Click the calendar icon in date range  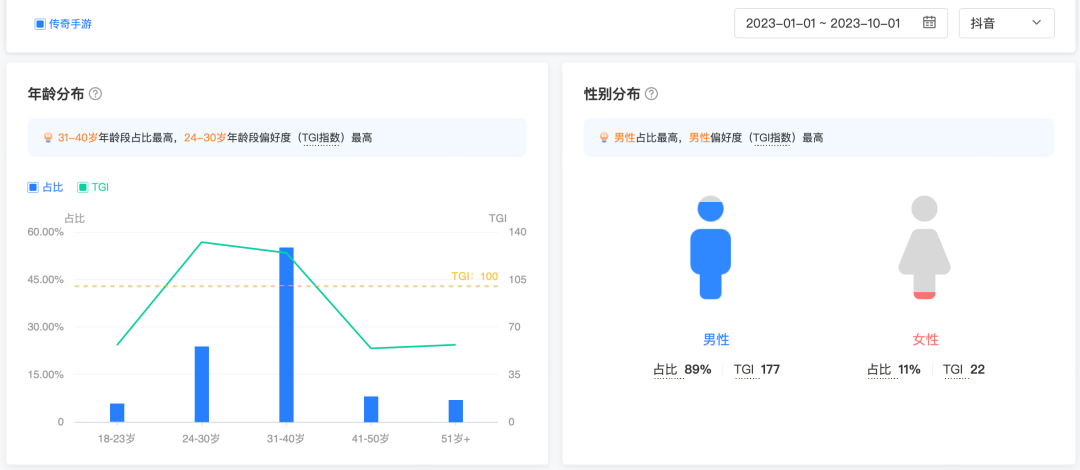tap(929, 23)
